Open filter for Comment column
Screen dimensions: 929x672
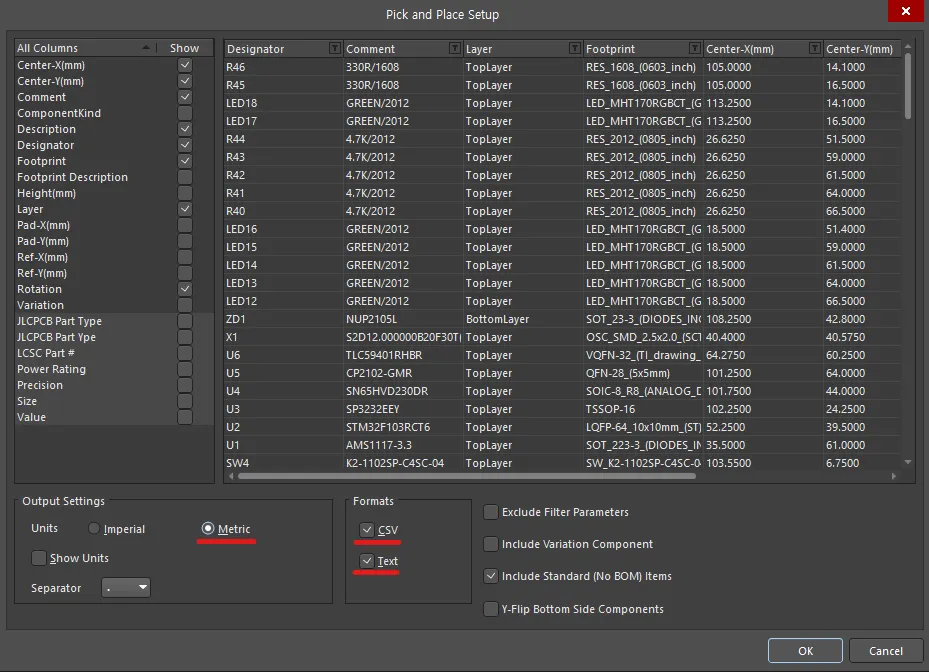[x=454, y=49]
